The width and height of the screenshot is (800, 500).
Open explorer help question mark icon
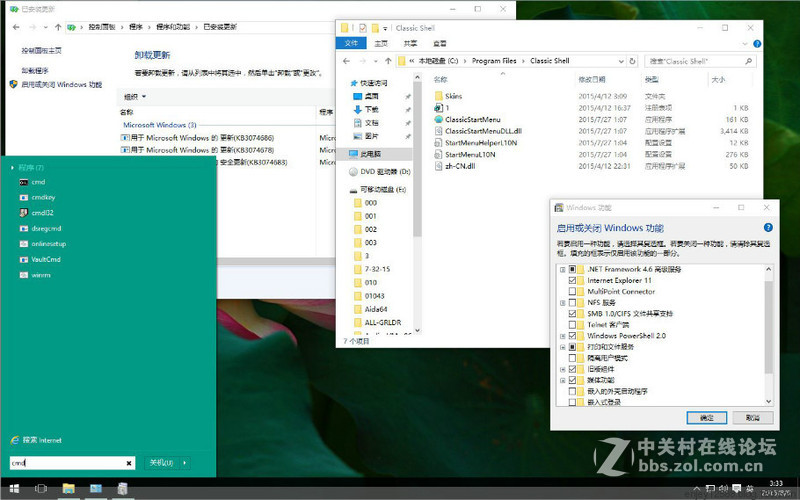(x=757, y=44)
